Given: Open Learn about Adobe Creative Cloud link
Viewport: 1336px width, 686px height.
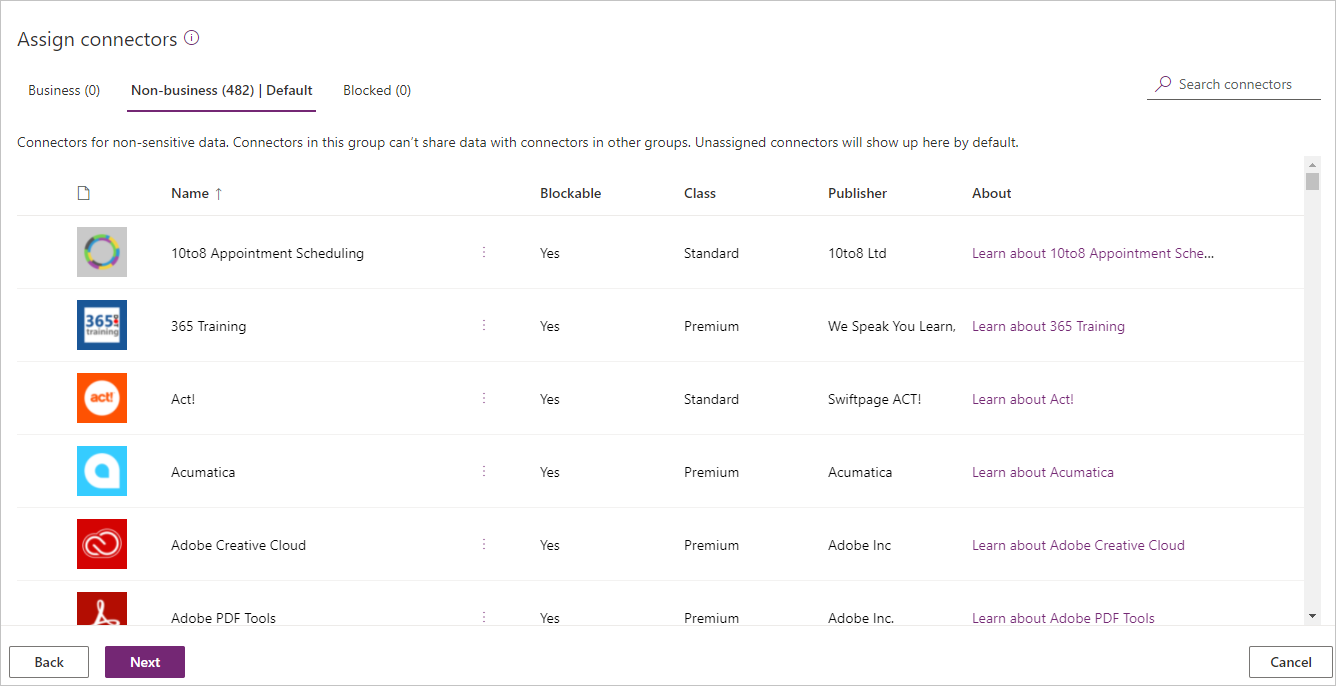Looking at the screenshot, I should point(1078,545).
